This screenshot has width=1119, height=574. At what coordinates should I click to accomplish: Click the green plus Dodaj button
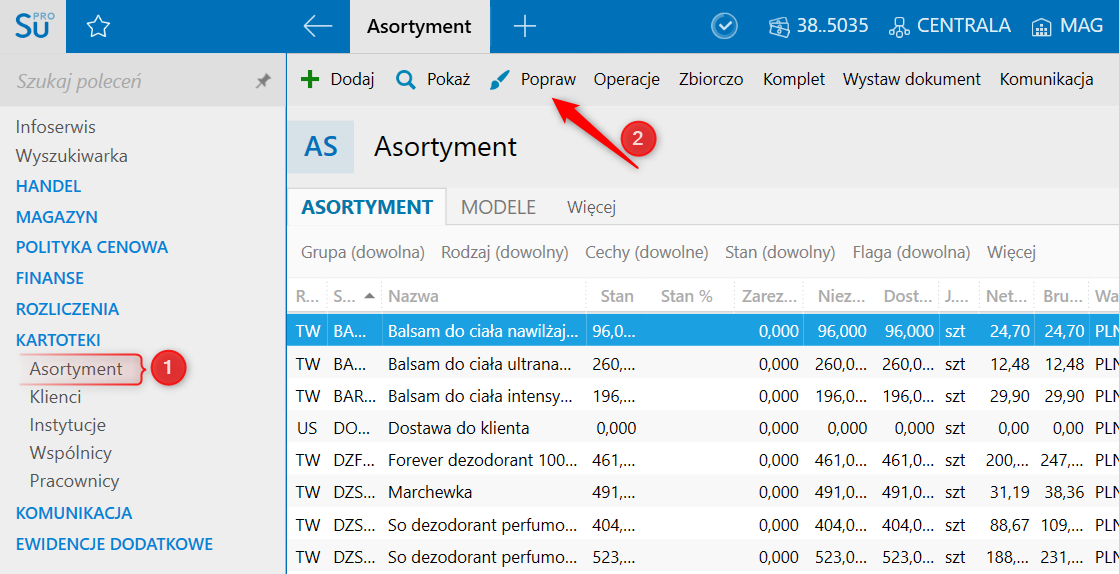point(337,80)
